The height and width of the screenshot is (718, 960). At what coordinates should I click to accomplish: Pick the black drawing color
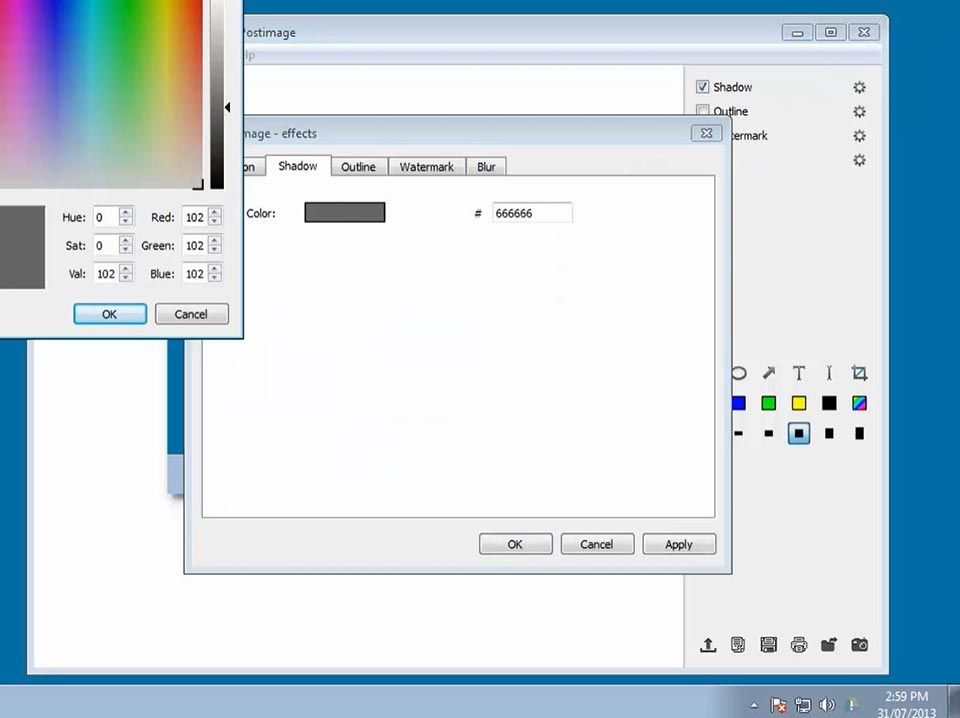point(829,403)
